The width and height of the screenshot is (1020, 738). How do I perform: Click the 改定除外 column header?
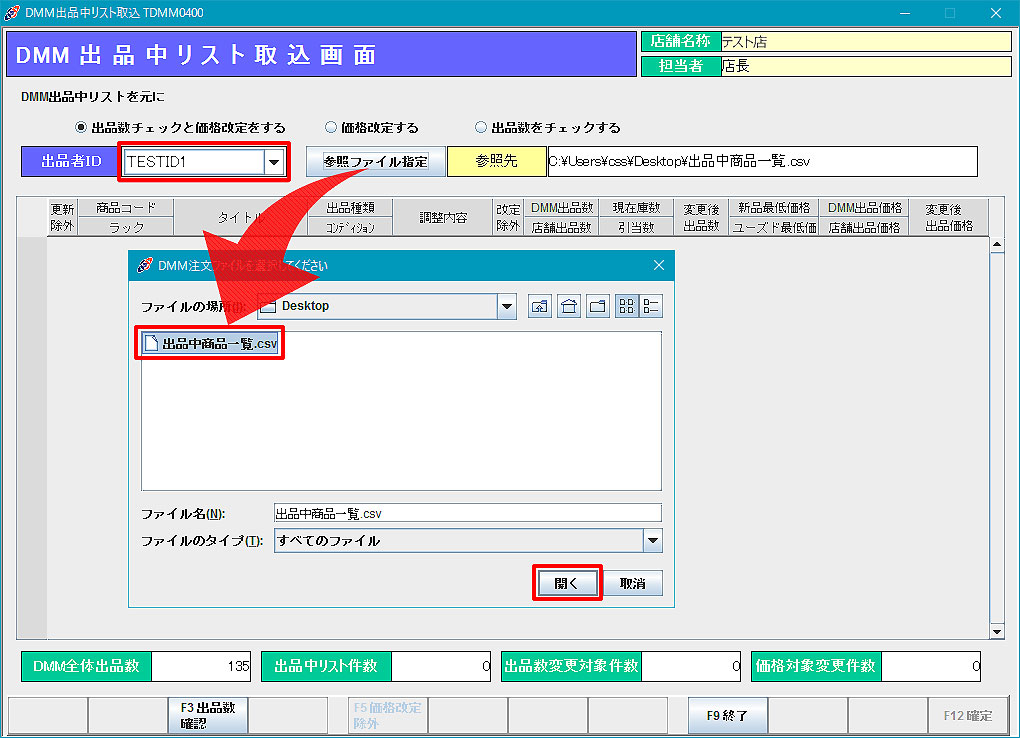508,217
